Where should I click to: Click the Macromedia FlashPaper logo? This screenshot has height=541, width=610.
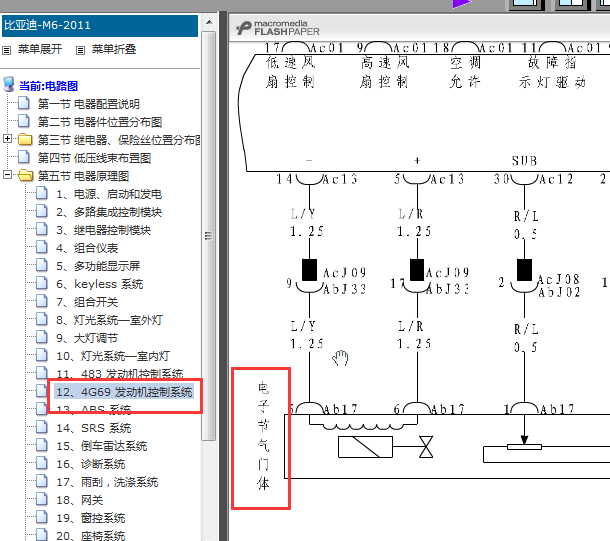(x=277, y=28)
